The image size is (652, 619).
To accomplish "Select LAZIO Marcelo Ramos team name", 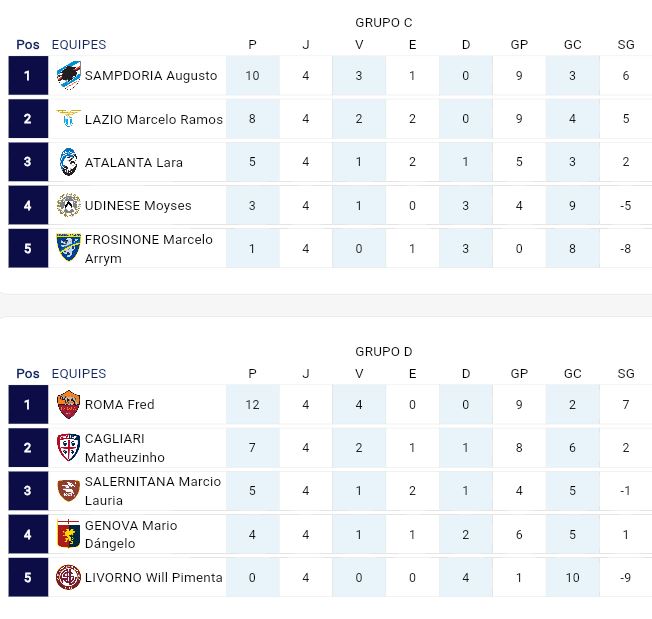I will click(154, 119).
